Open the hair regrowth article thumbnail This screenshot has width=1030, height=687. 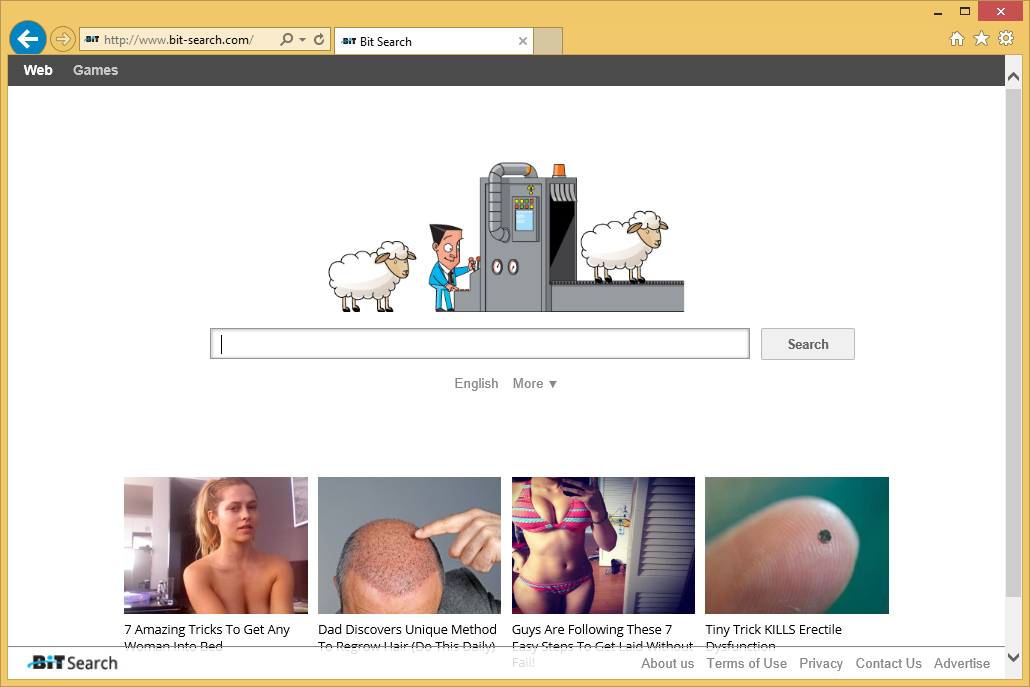[409, 545]
